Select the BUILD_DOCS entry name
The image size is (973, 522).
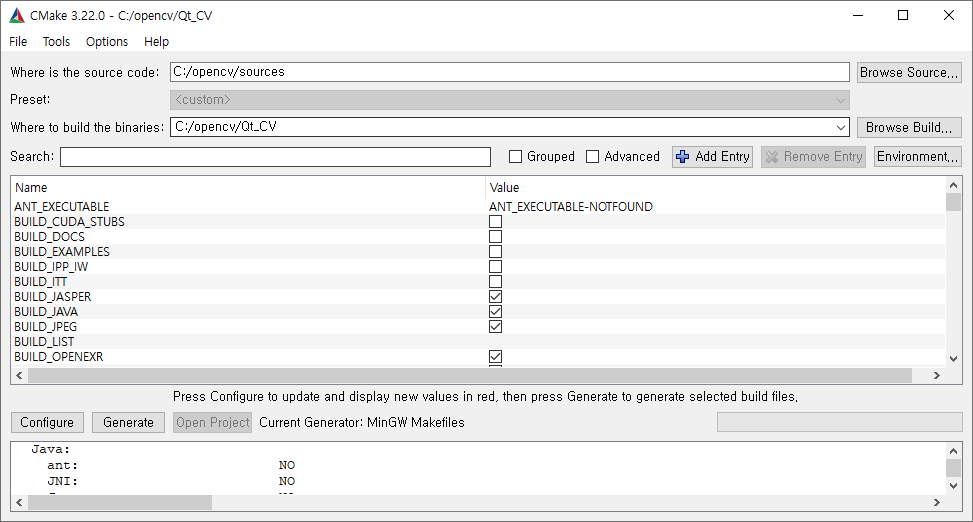point(49,236)
